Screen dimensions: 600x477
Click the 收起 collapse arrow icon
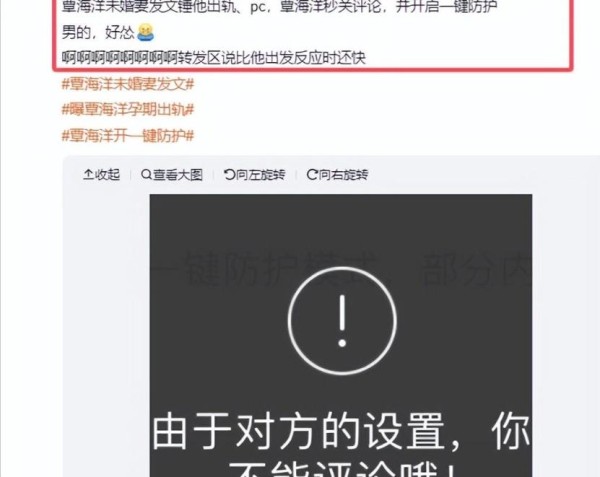(88, 174)
